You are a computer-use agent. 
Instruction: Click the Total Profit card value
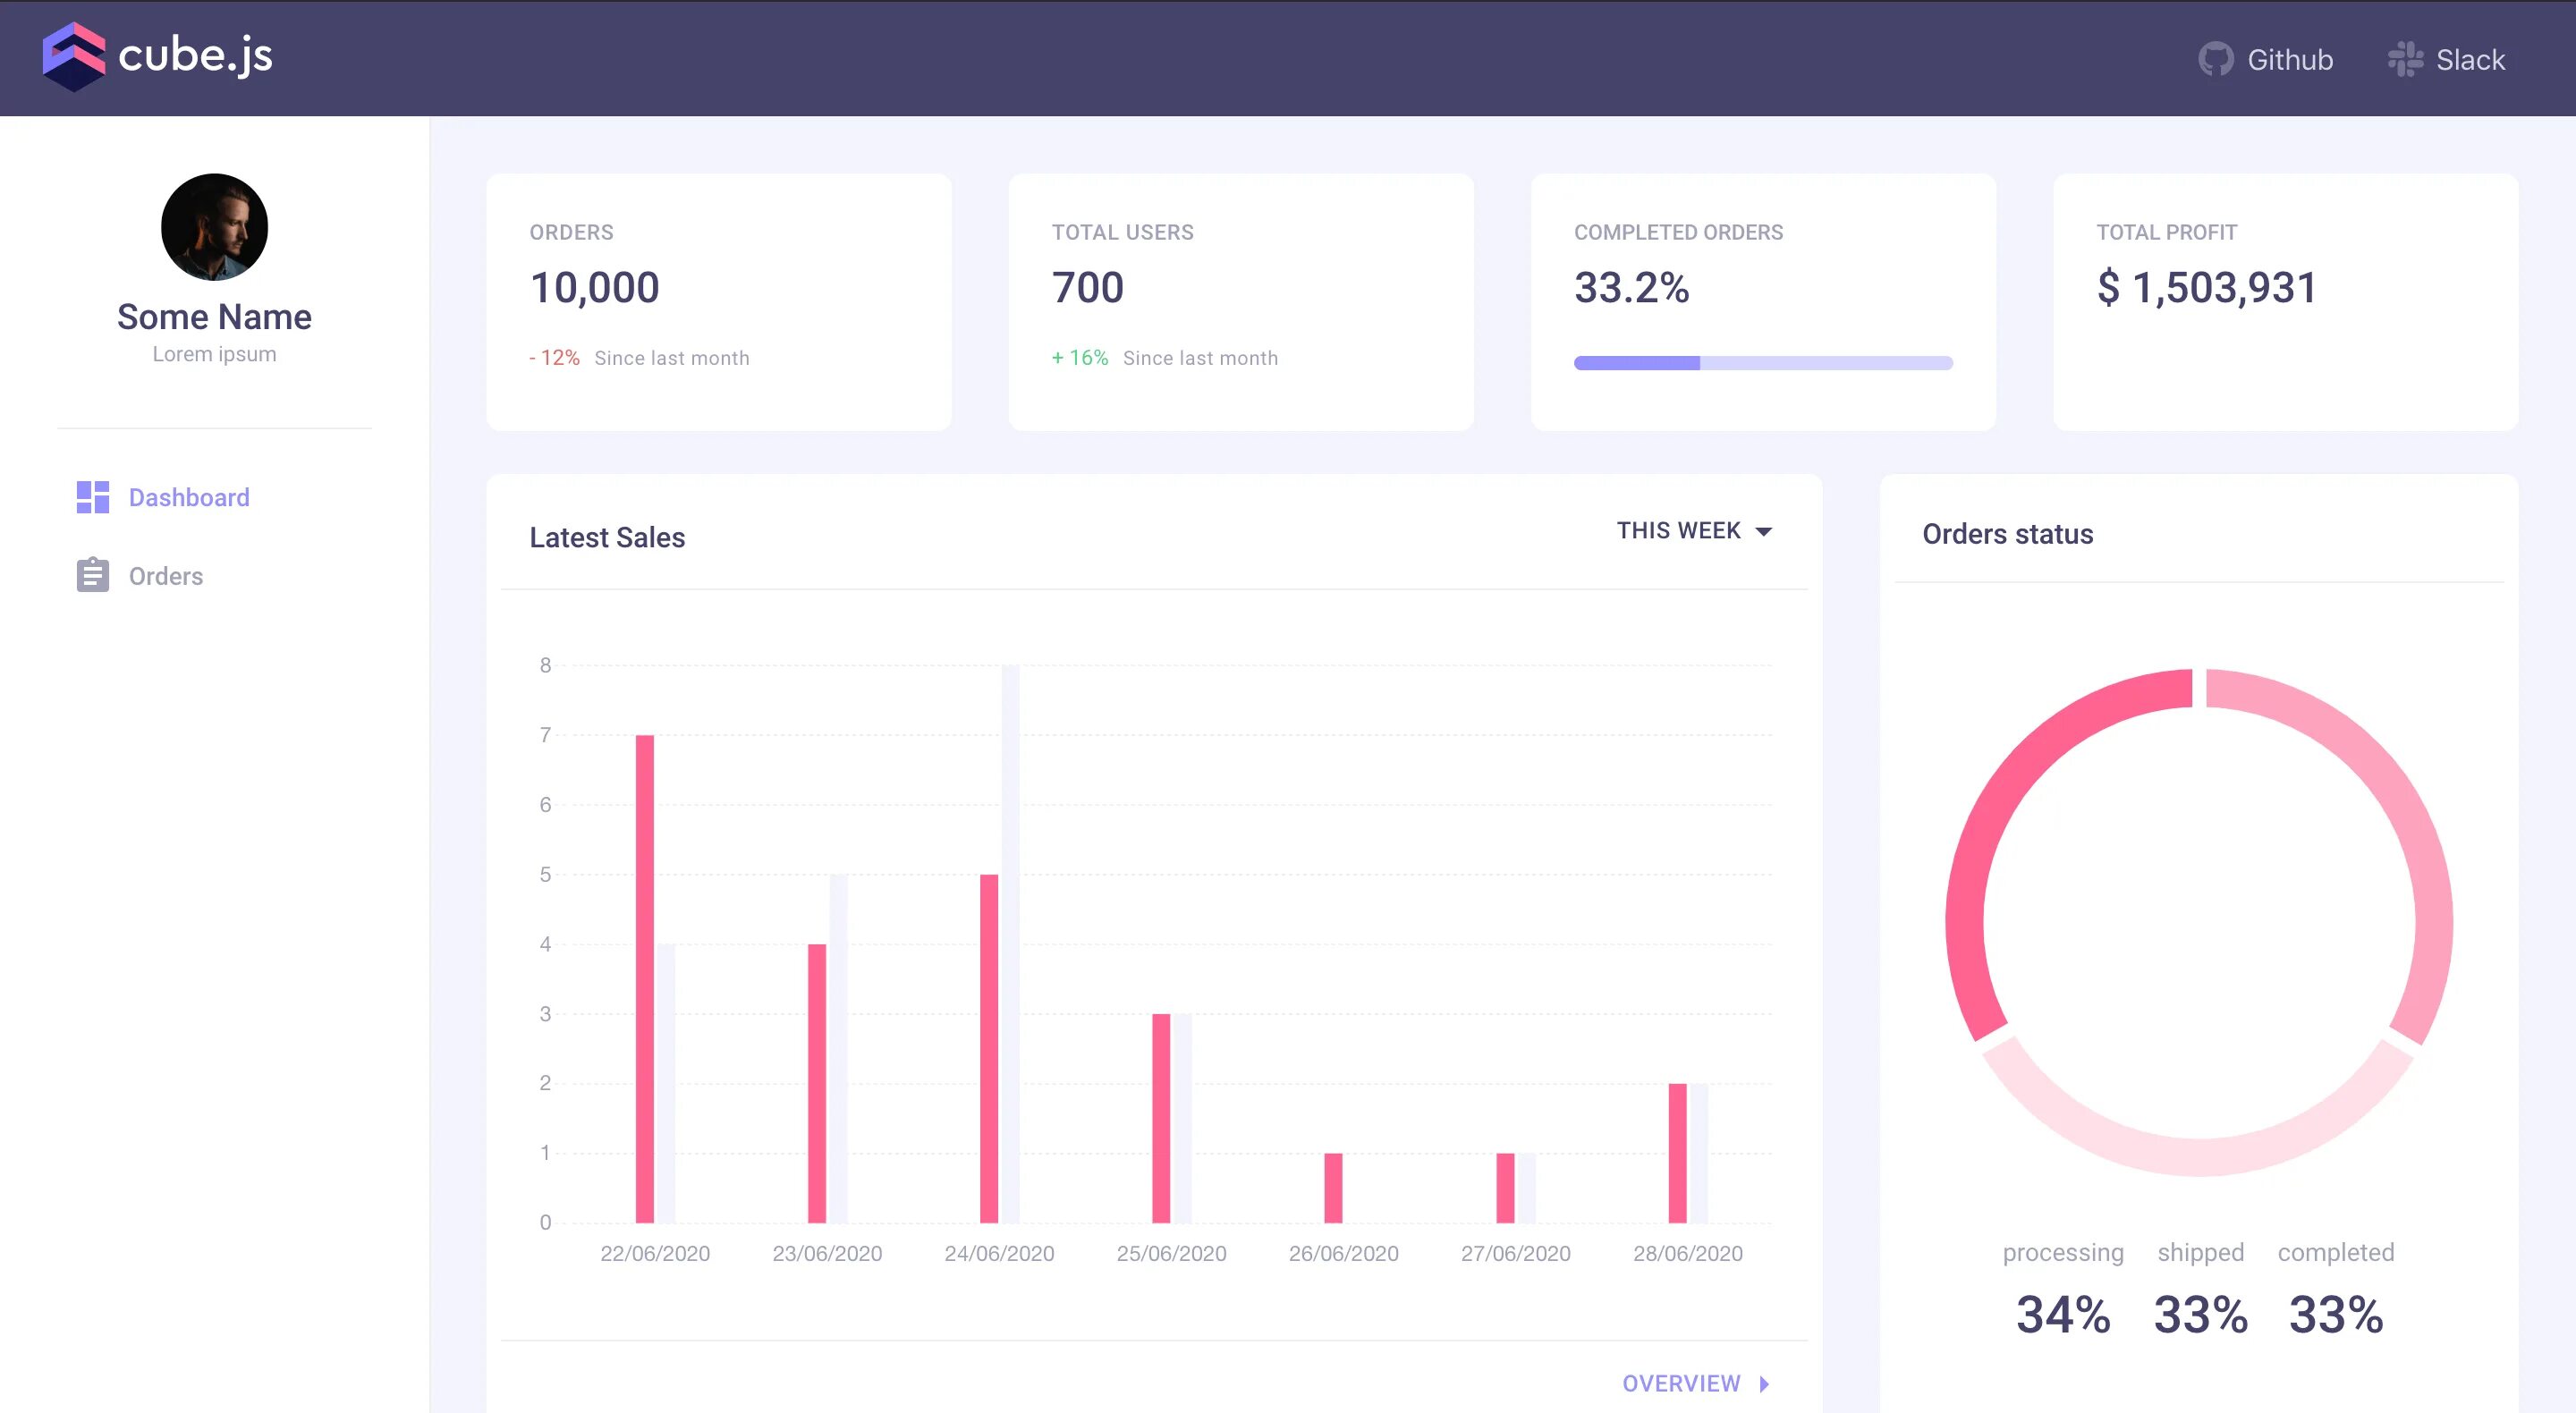2206,288
